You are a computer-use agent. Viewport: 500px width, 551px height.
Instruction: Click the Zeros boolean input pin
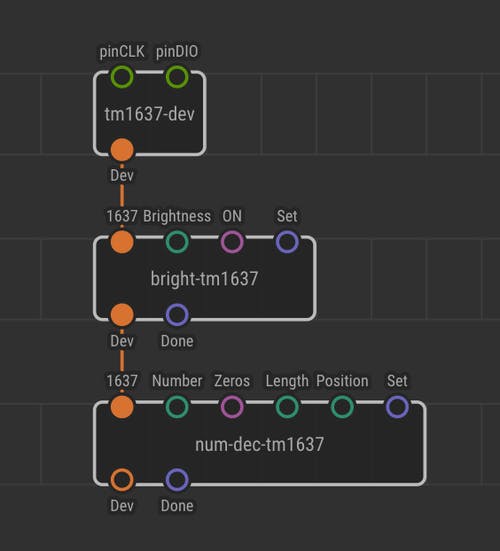pyautogui.click(x=232, y=407)
